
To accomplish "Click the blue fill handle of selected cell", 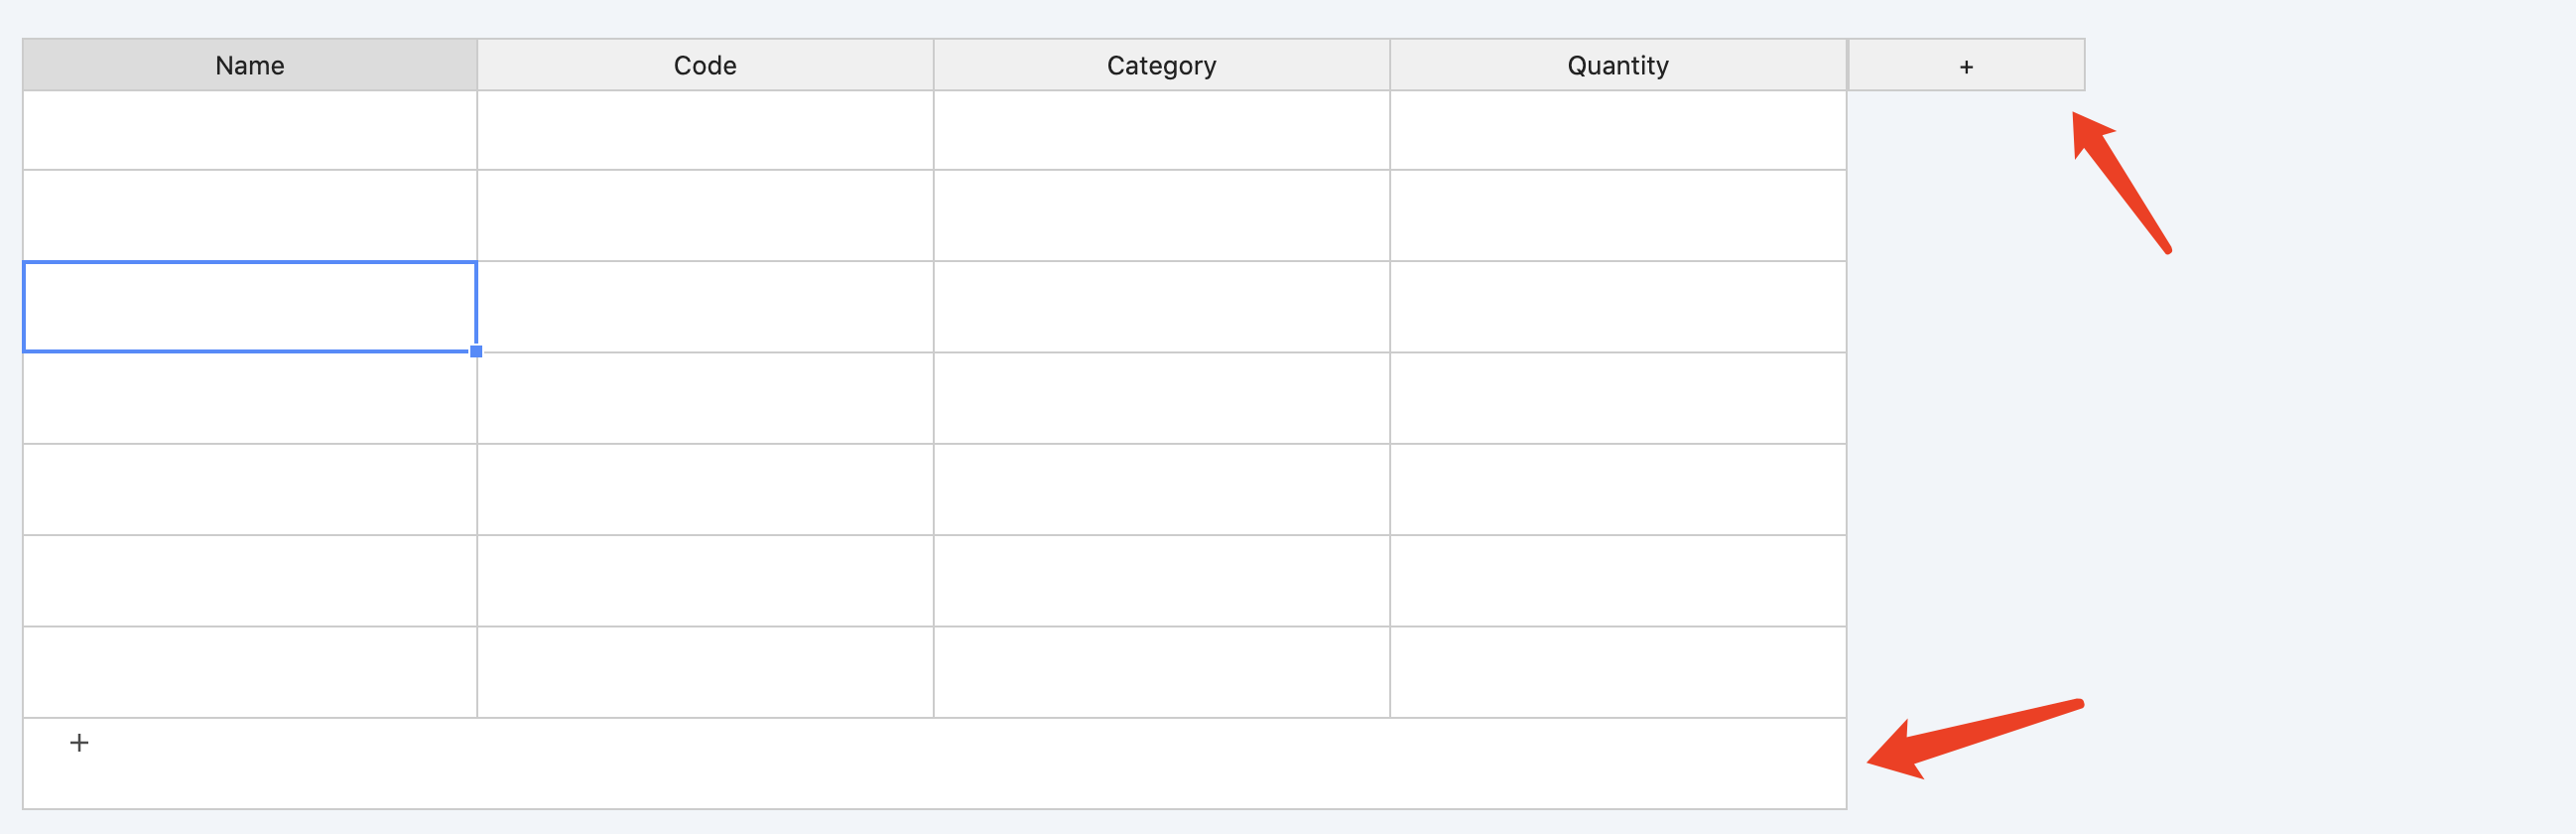I will [x=476, y=351].
